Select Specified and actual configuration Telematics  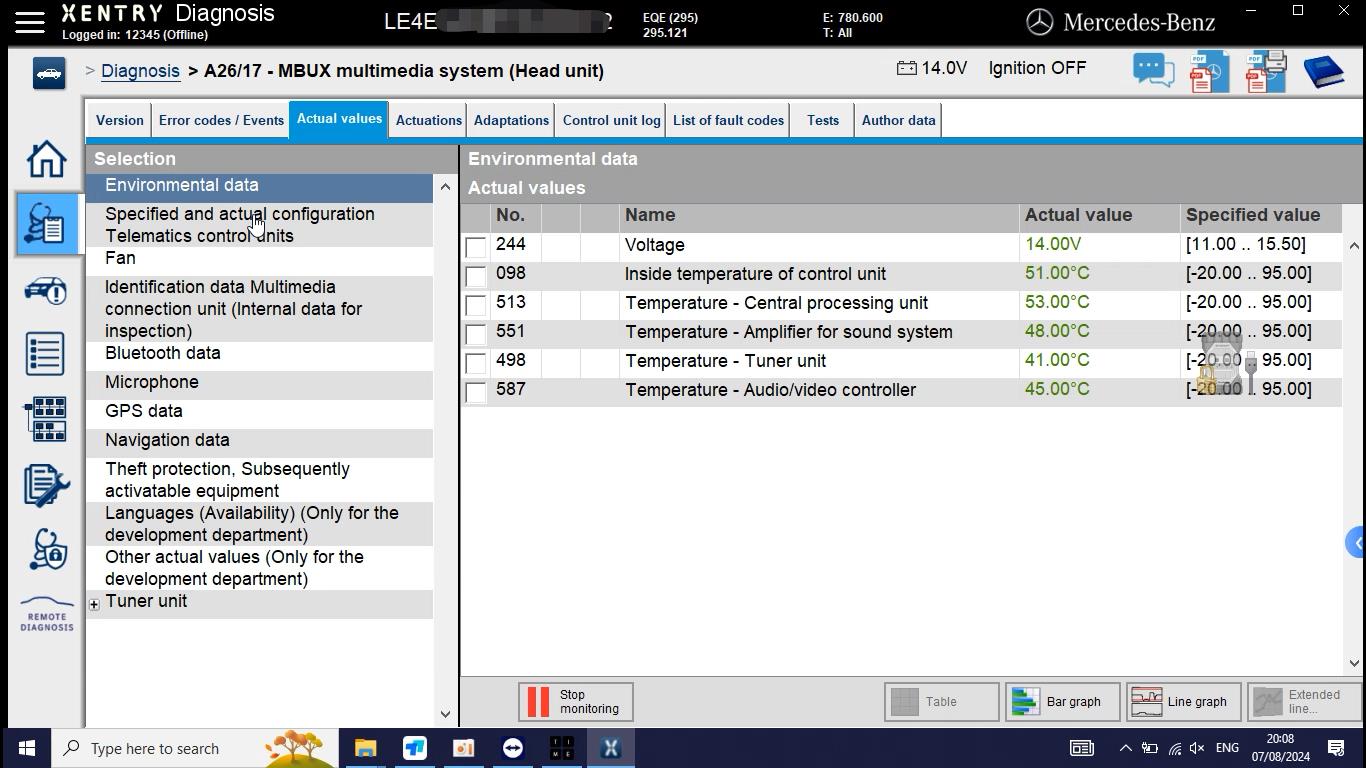point(260,225)
